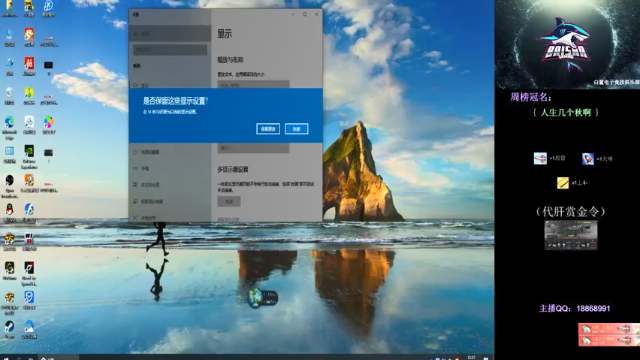Screen dimensions: 640x360
Task: Launch the WeGame desktop shortcut
Action: coord(9,268)
